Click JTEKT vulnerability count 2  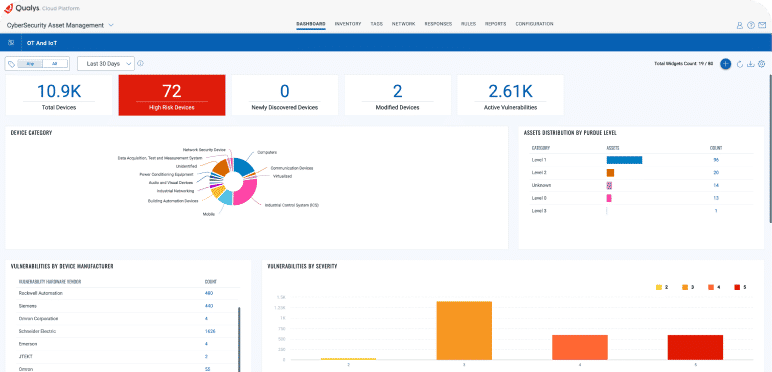(206, 357)
